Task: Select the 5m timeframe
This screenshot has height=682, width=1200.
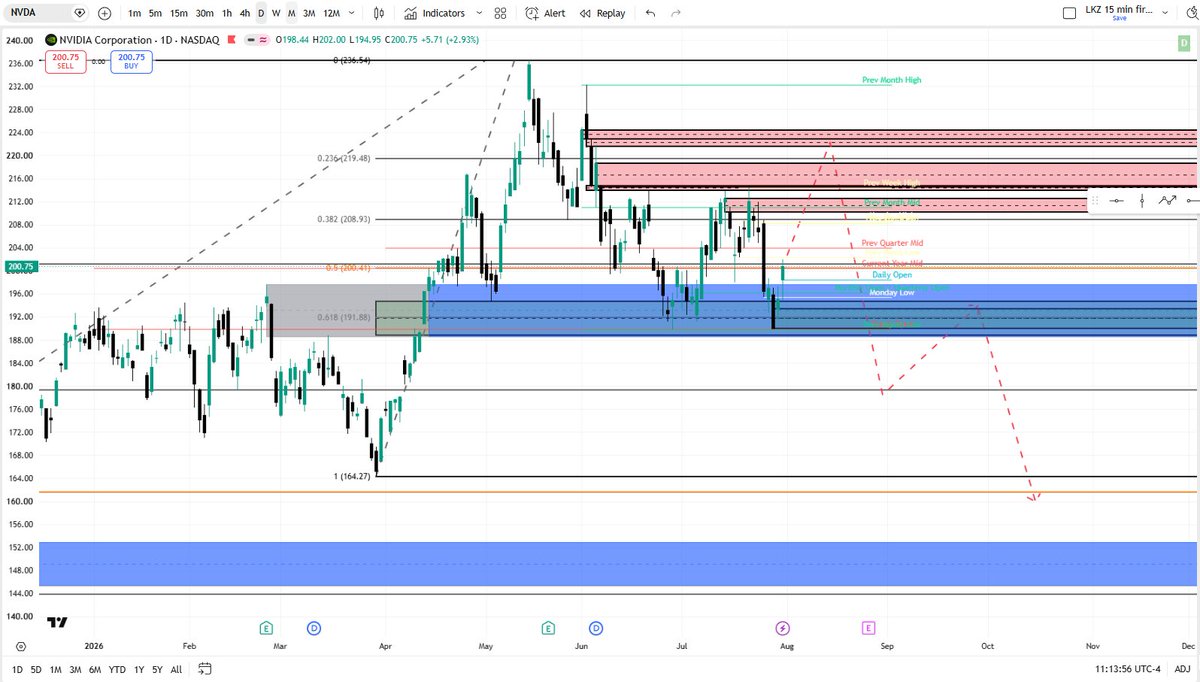Action: click(155, 13)
